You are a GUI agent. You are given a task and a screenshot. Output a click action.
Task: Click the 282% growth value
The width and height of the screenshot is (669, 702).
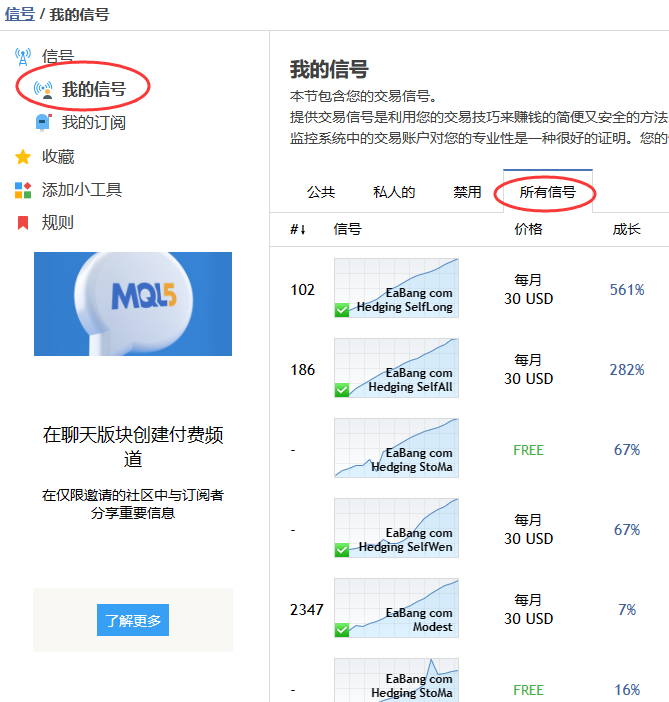point(627,370)
